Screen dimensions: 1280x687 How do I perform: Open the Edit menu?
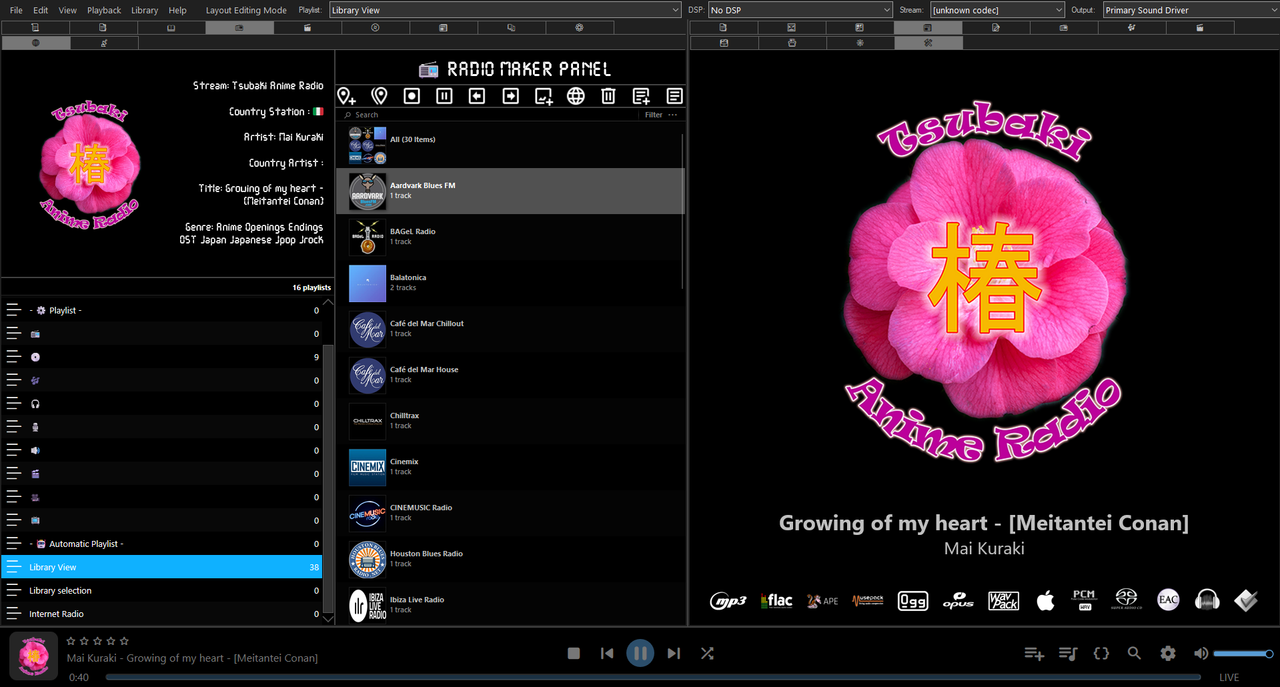pos(41,10)
